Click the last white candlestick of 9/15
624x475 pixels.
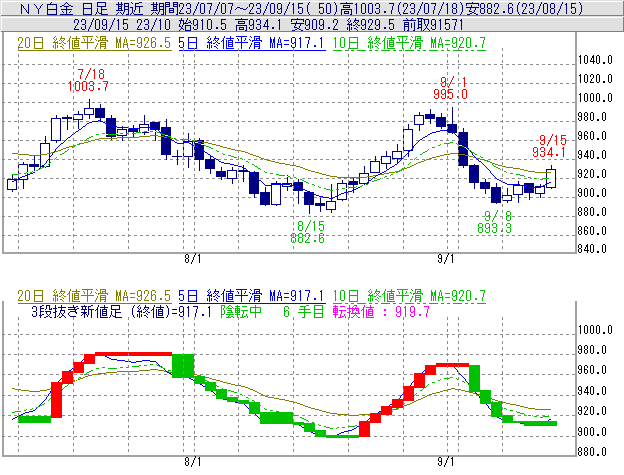[x=551, y=178]
